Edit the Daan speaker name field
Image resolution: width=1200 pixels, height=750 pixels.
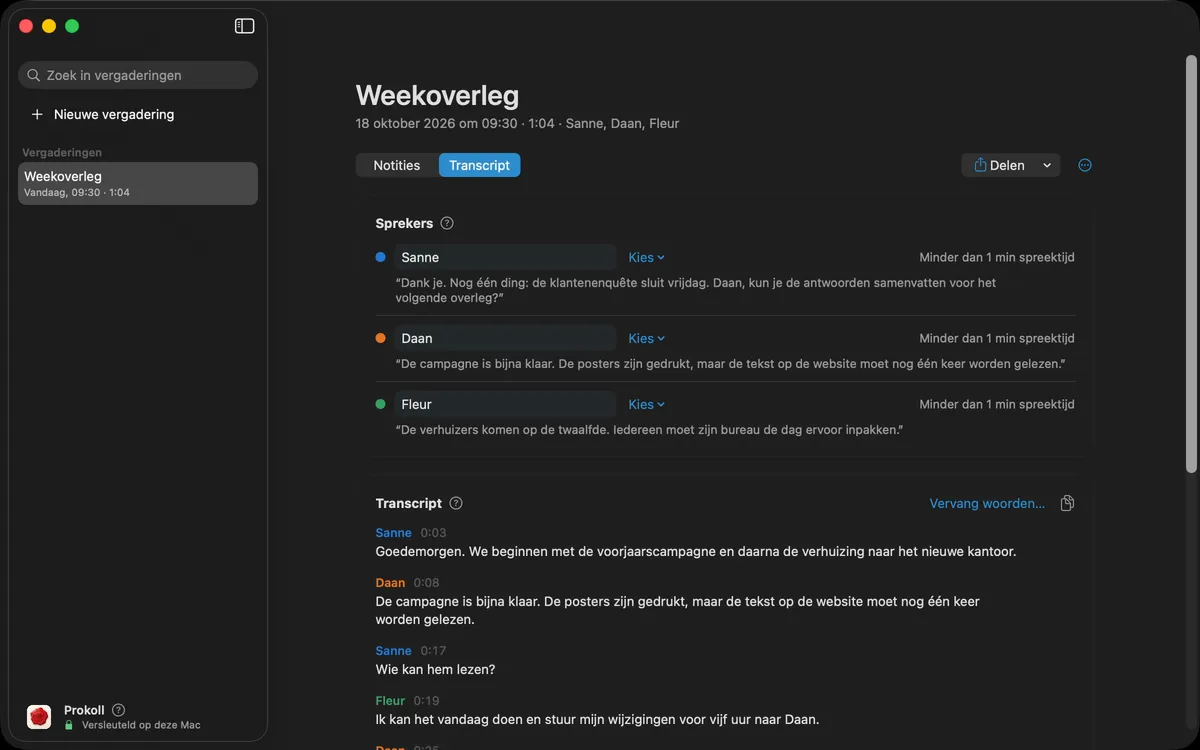pos(505,338)
